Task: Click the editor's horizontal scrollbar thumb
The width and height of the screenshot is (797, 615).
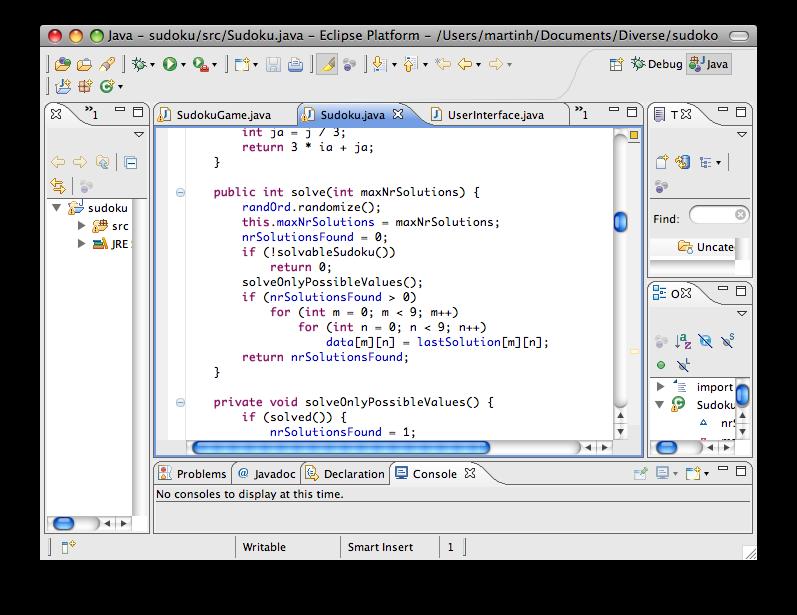Action: tap(341, 447)
